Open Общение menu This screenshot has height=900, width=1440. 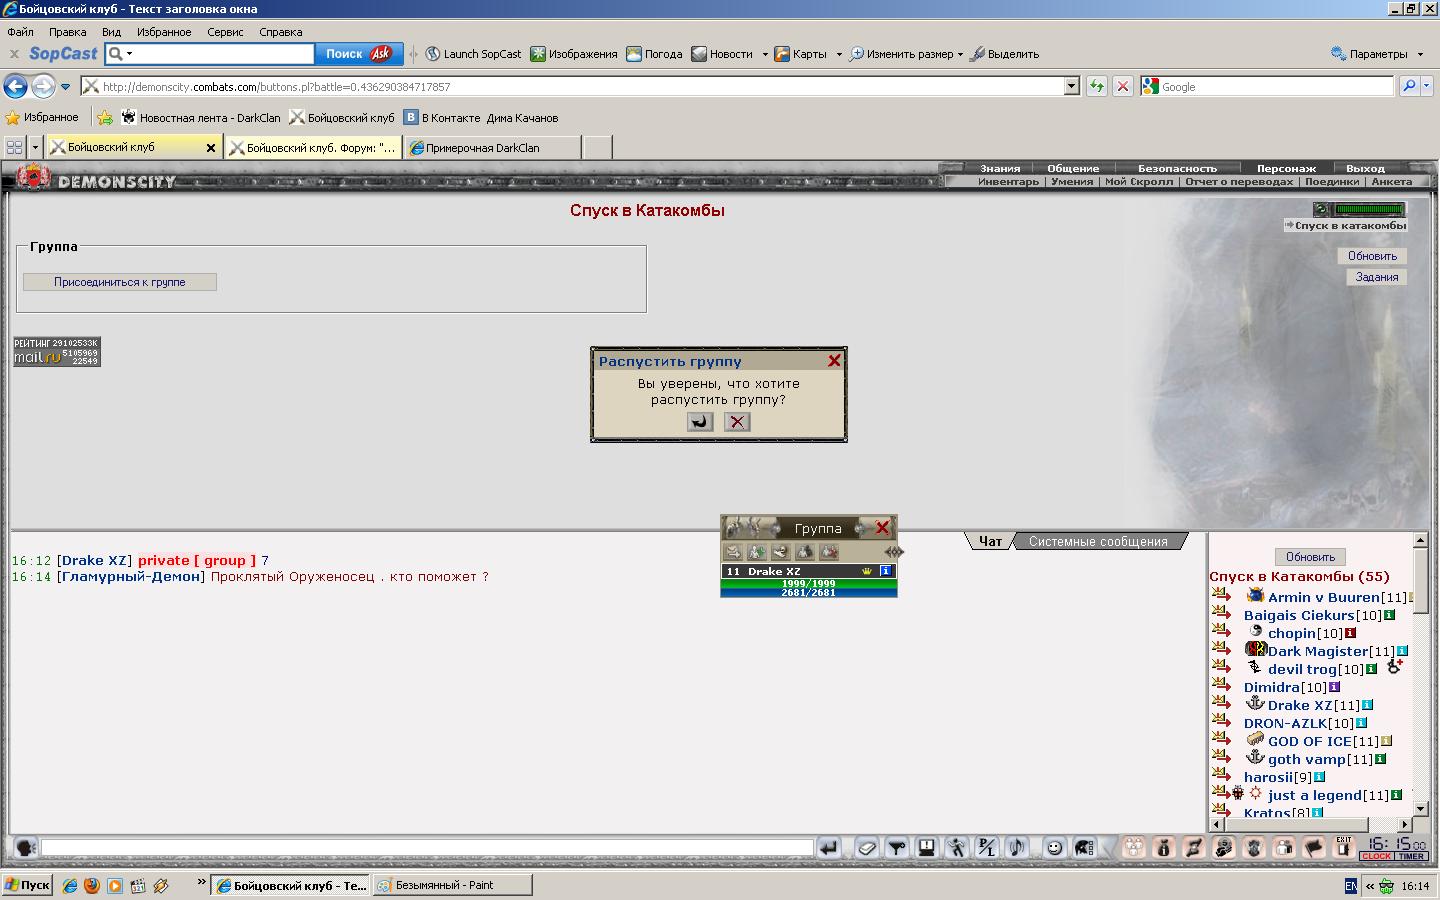1073,168
